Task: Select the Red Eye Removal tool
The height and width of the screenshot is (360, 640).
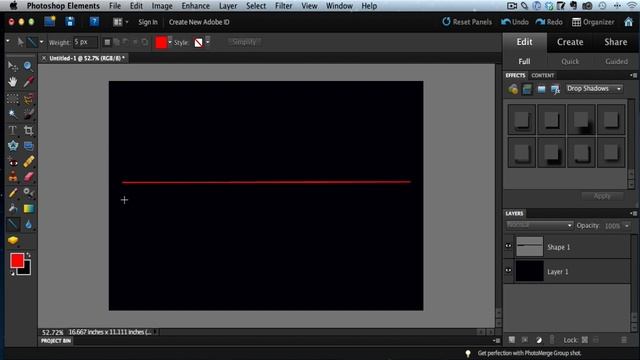Action: tap(13, 162)
